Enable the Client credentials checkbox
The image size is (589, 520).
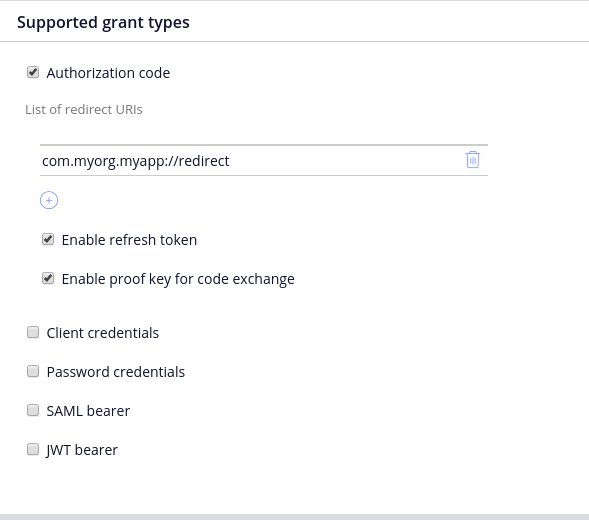tap(33, 332)
